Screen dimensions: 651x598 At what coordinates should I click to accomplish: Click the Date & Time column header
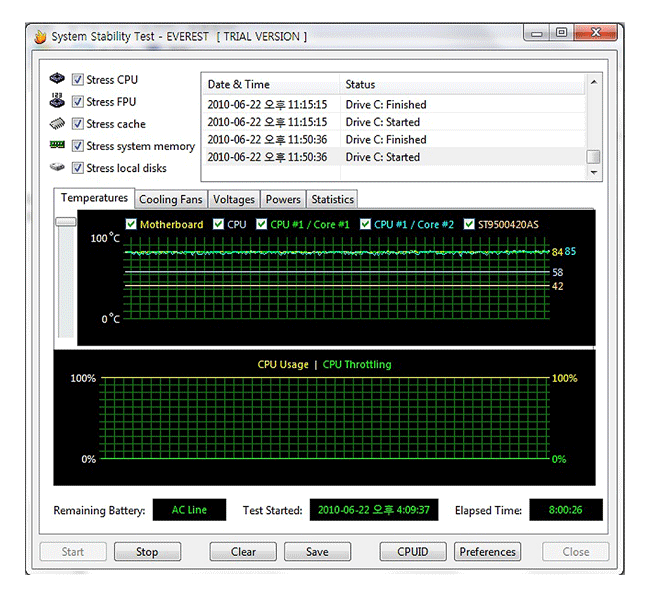(271, 84)
